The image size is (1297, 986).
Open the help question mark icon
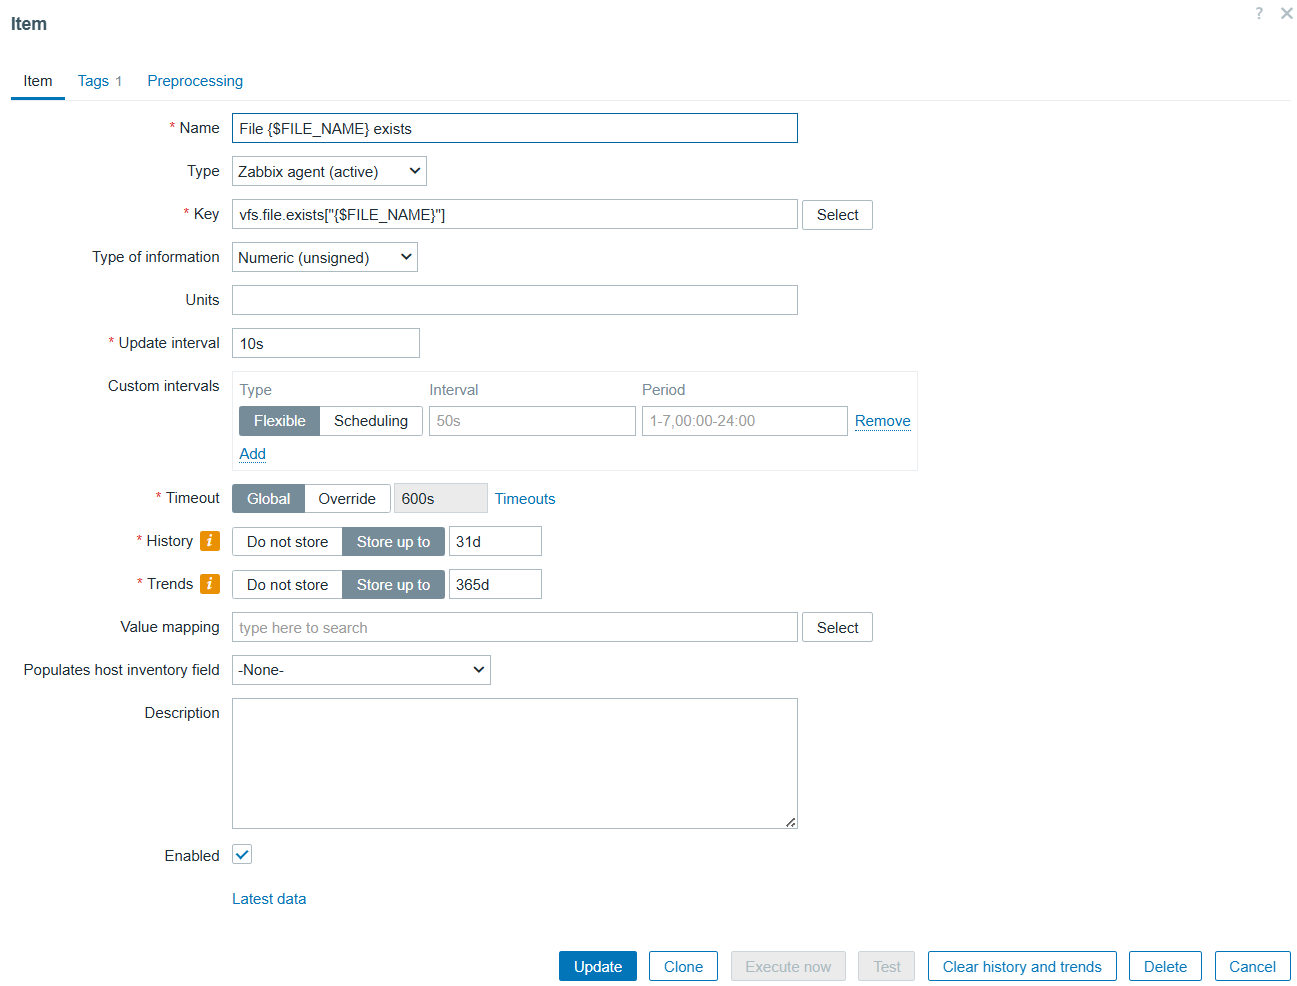1258,13
